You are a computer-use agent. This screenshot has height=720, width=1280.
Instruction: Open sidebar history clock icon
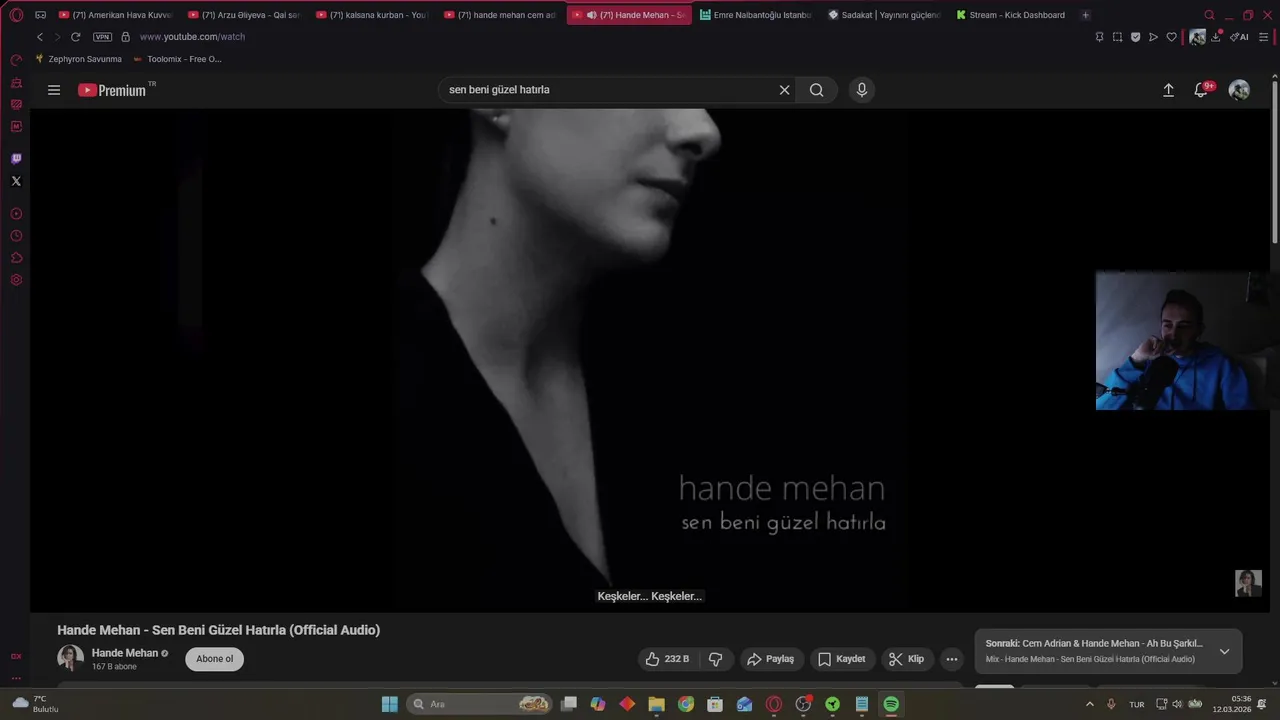tap(16, 236)
